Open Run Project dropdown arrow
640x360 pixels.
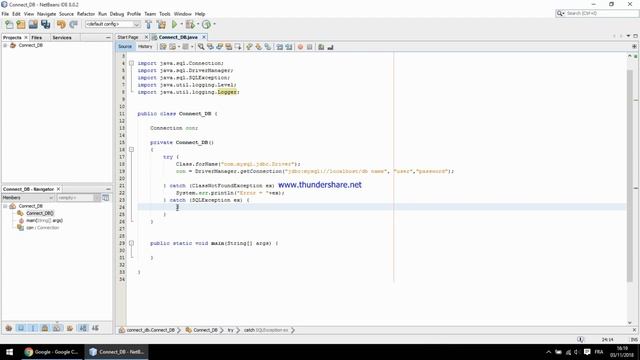182,24
